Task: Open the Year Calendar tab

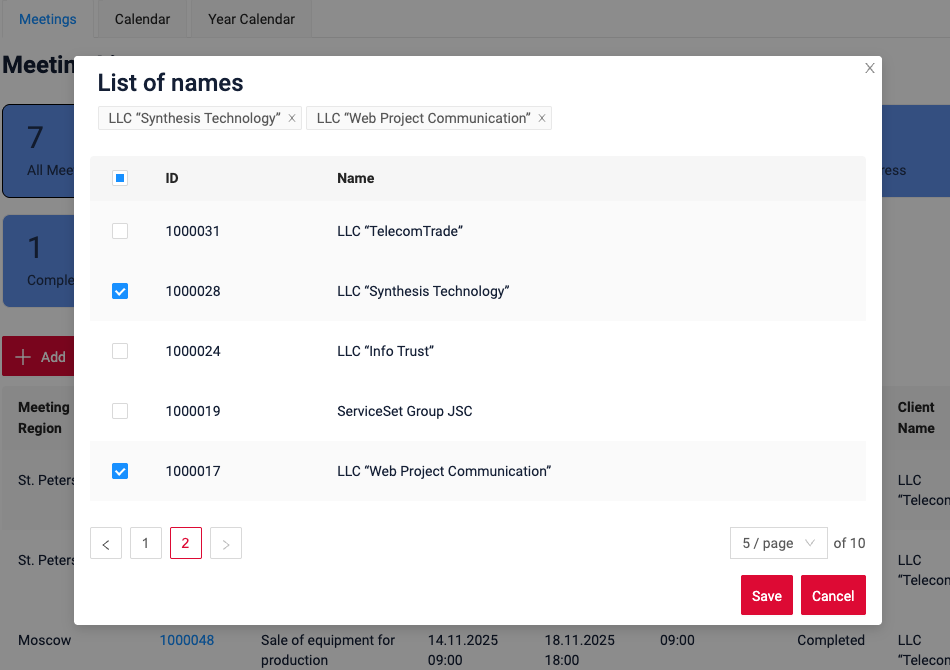Action: 251,19
